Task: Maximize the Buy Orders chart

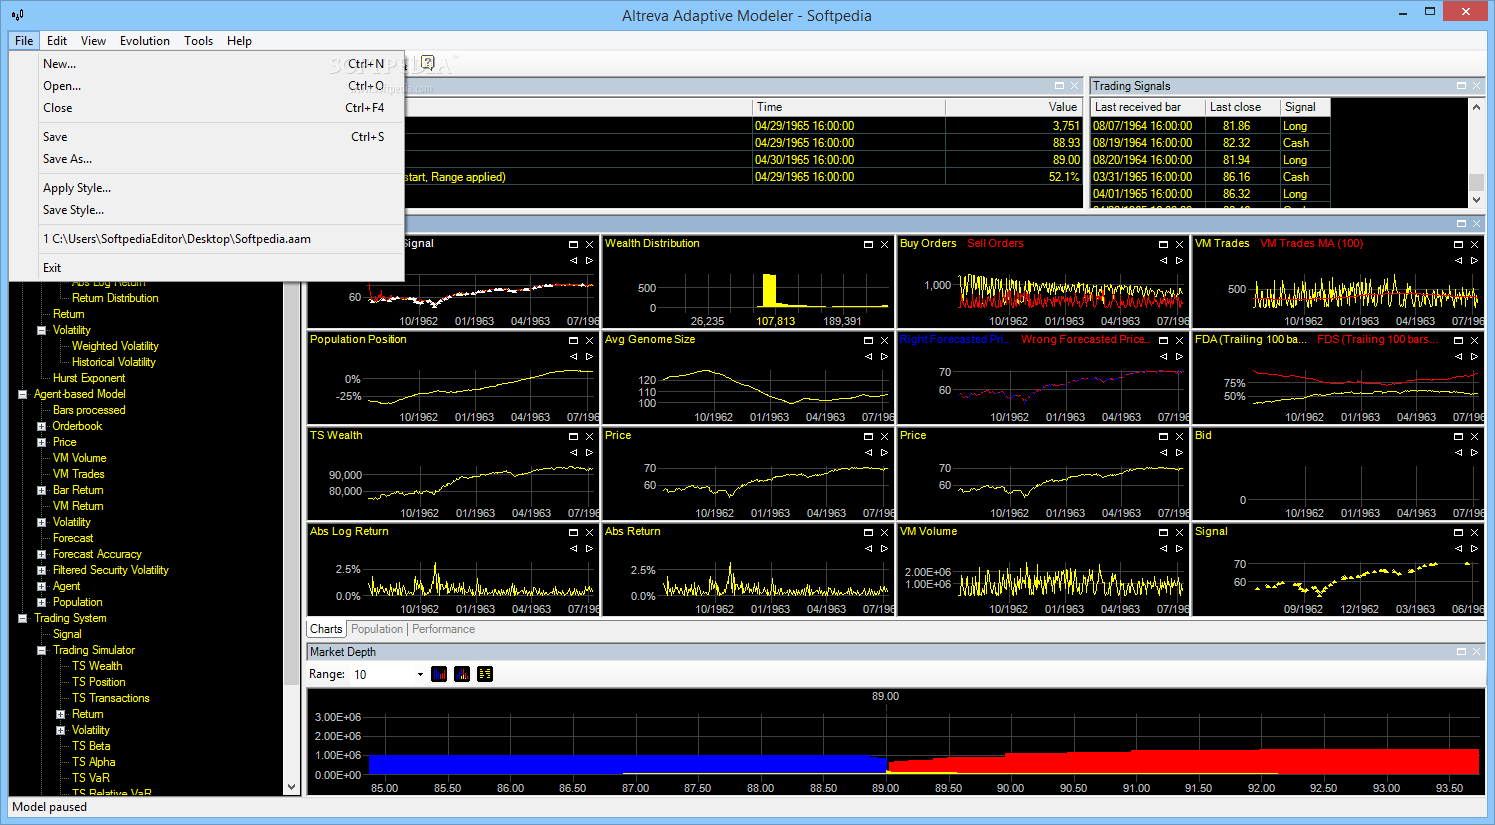Action: pos(1163,244)
